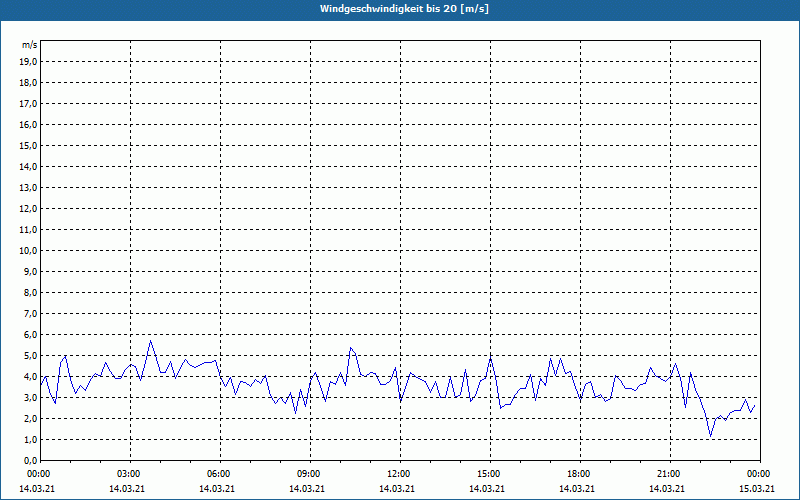Screen dimensions: 800x500
Task: Click the "15:00" time label
Action: point(490,474)
